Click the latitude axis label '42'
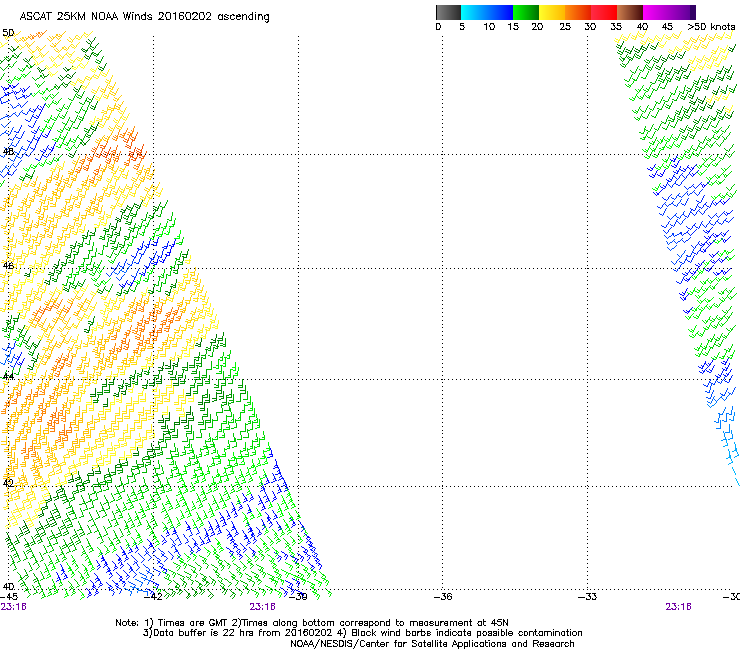Viewport: 740px width, 650px height. pos(8,483)
